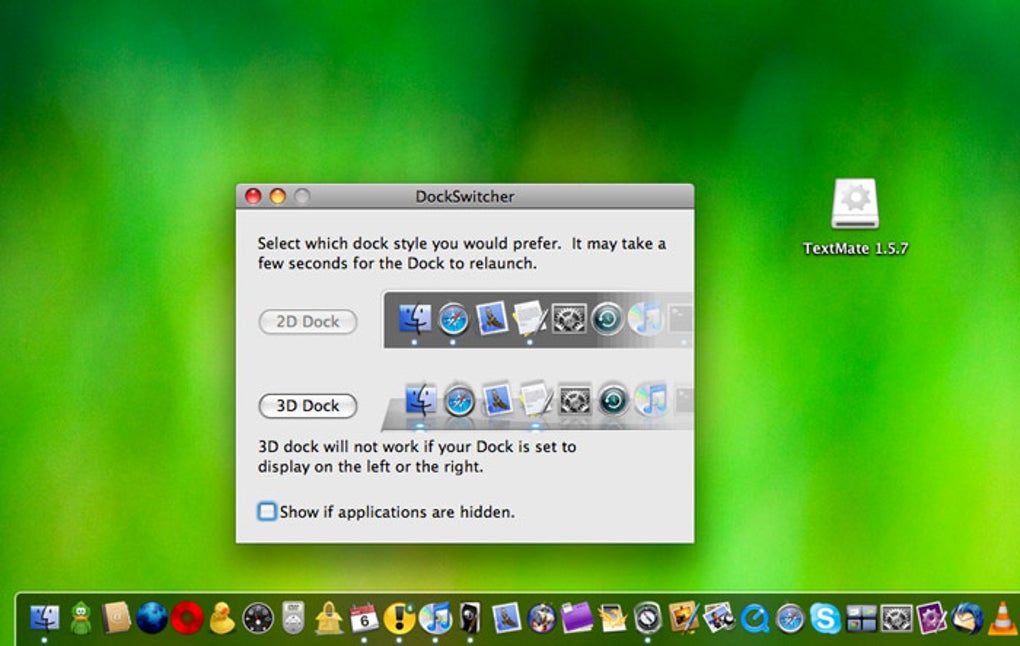Open Address Book from the Dock

click(116, 618)
